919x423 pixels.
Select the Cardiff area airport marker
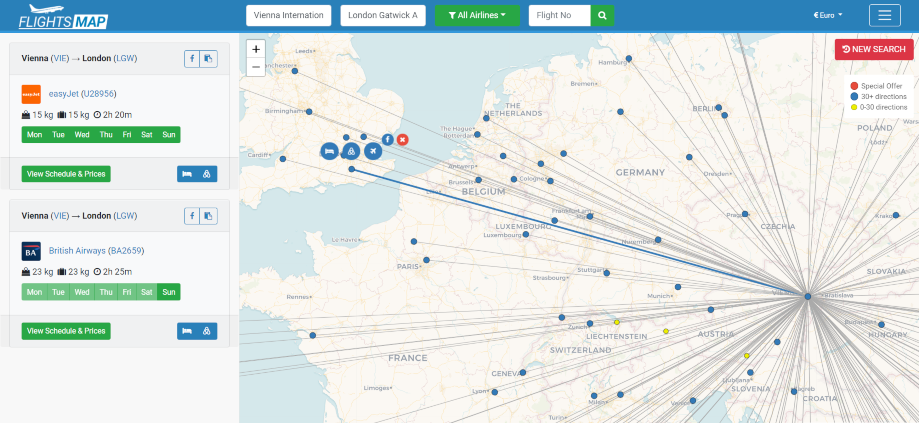coord(282,159)
